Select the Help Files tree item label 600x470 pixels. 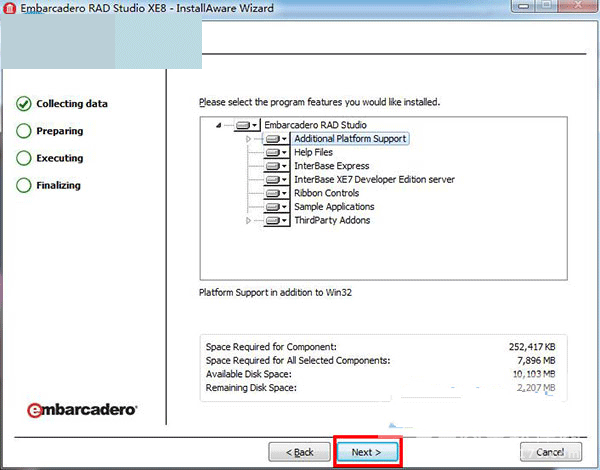coord(313,152)
